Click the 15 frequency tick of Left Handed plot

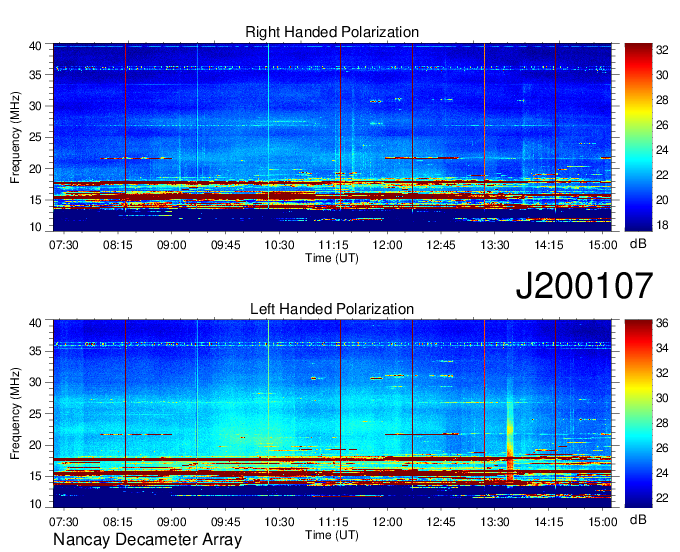click(x=35, y=477)
